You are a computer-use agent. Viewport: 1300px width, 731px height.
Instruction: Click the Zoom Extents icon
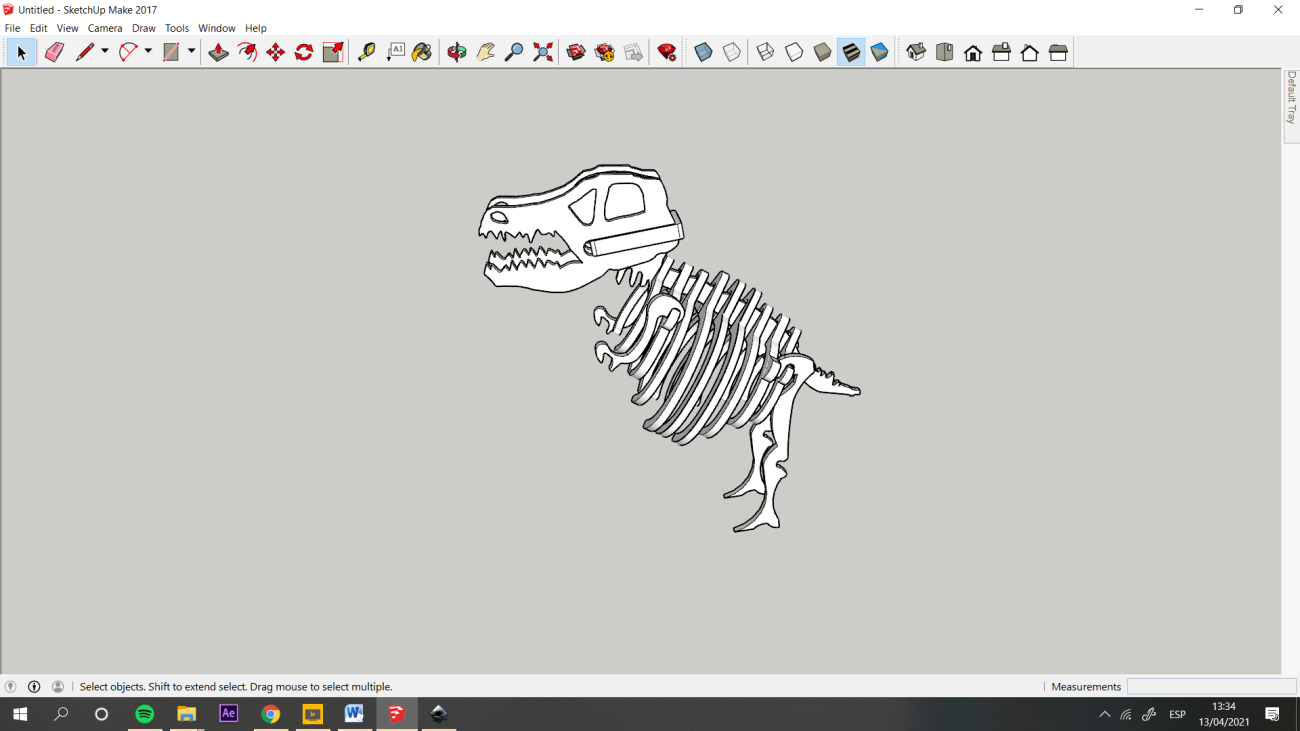pos(543,53)
